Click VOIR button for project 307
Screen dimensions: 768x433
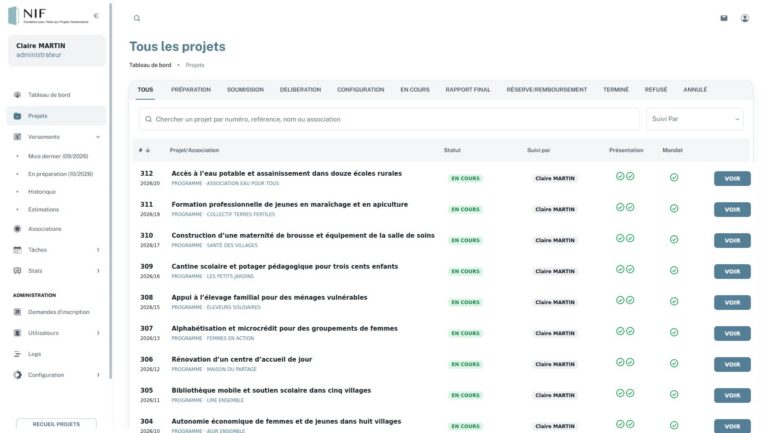click(732, 333)
